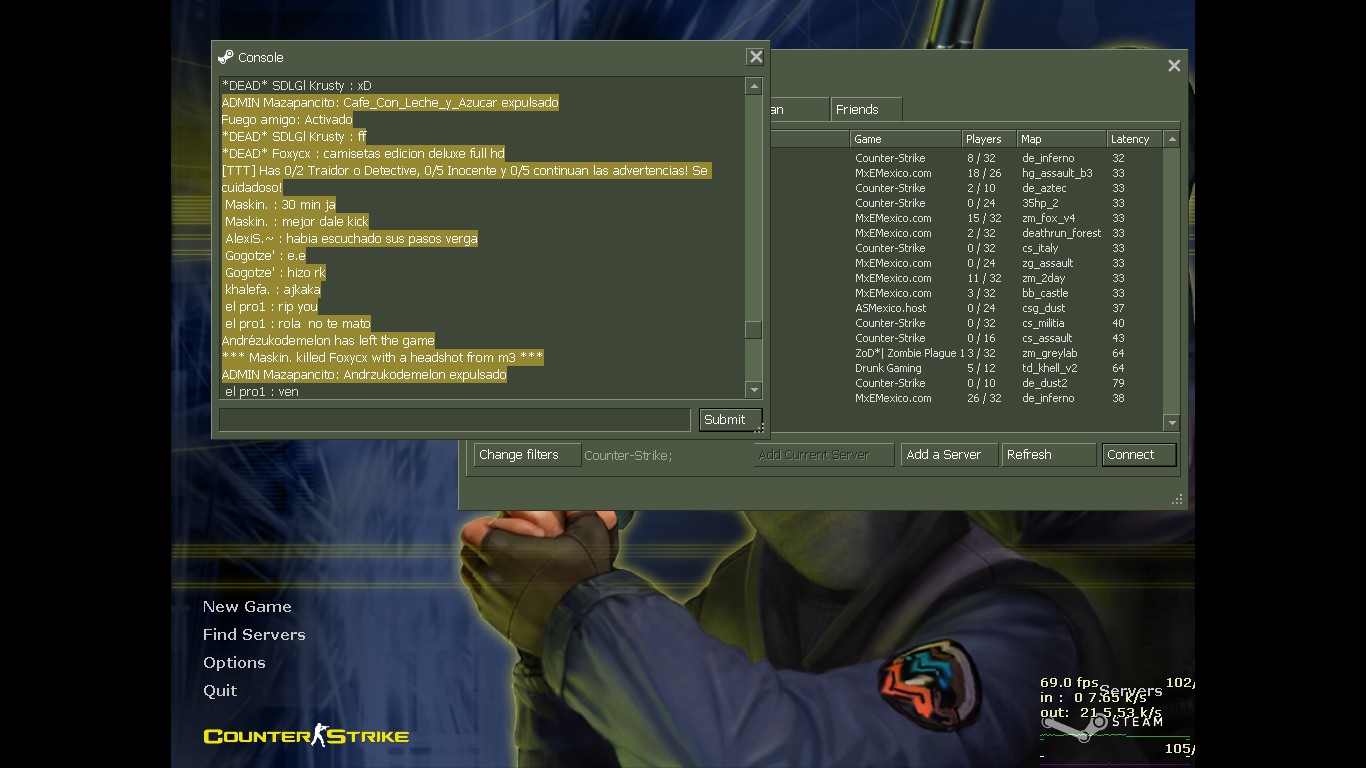
Task: Sort servers by Players column
Action: point(989,139)
